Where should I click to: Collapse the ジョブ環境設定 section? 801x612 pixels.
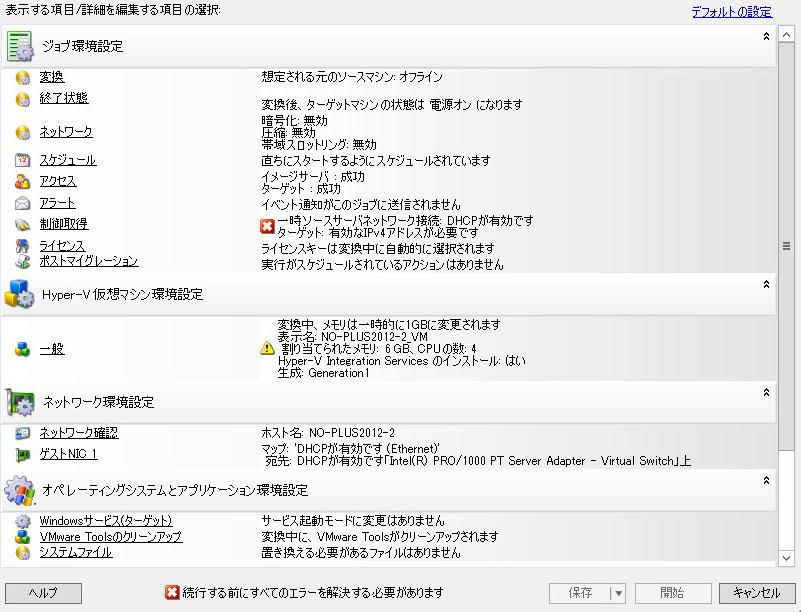[766, 36]
